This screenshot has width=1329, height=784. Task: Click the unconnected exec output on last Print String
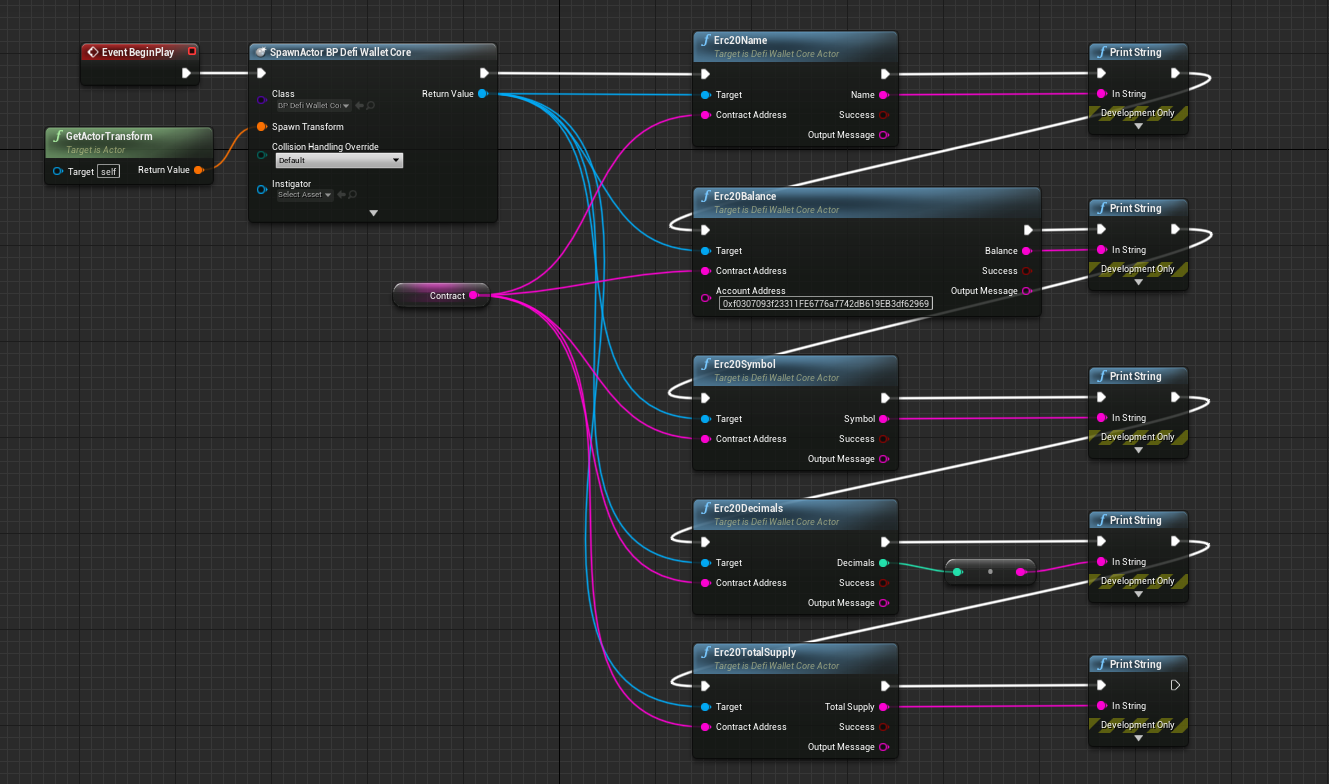coord(1175,685)
